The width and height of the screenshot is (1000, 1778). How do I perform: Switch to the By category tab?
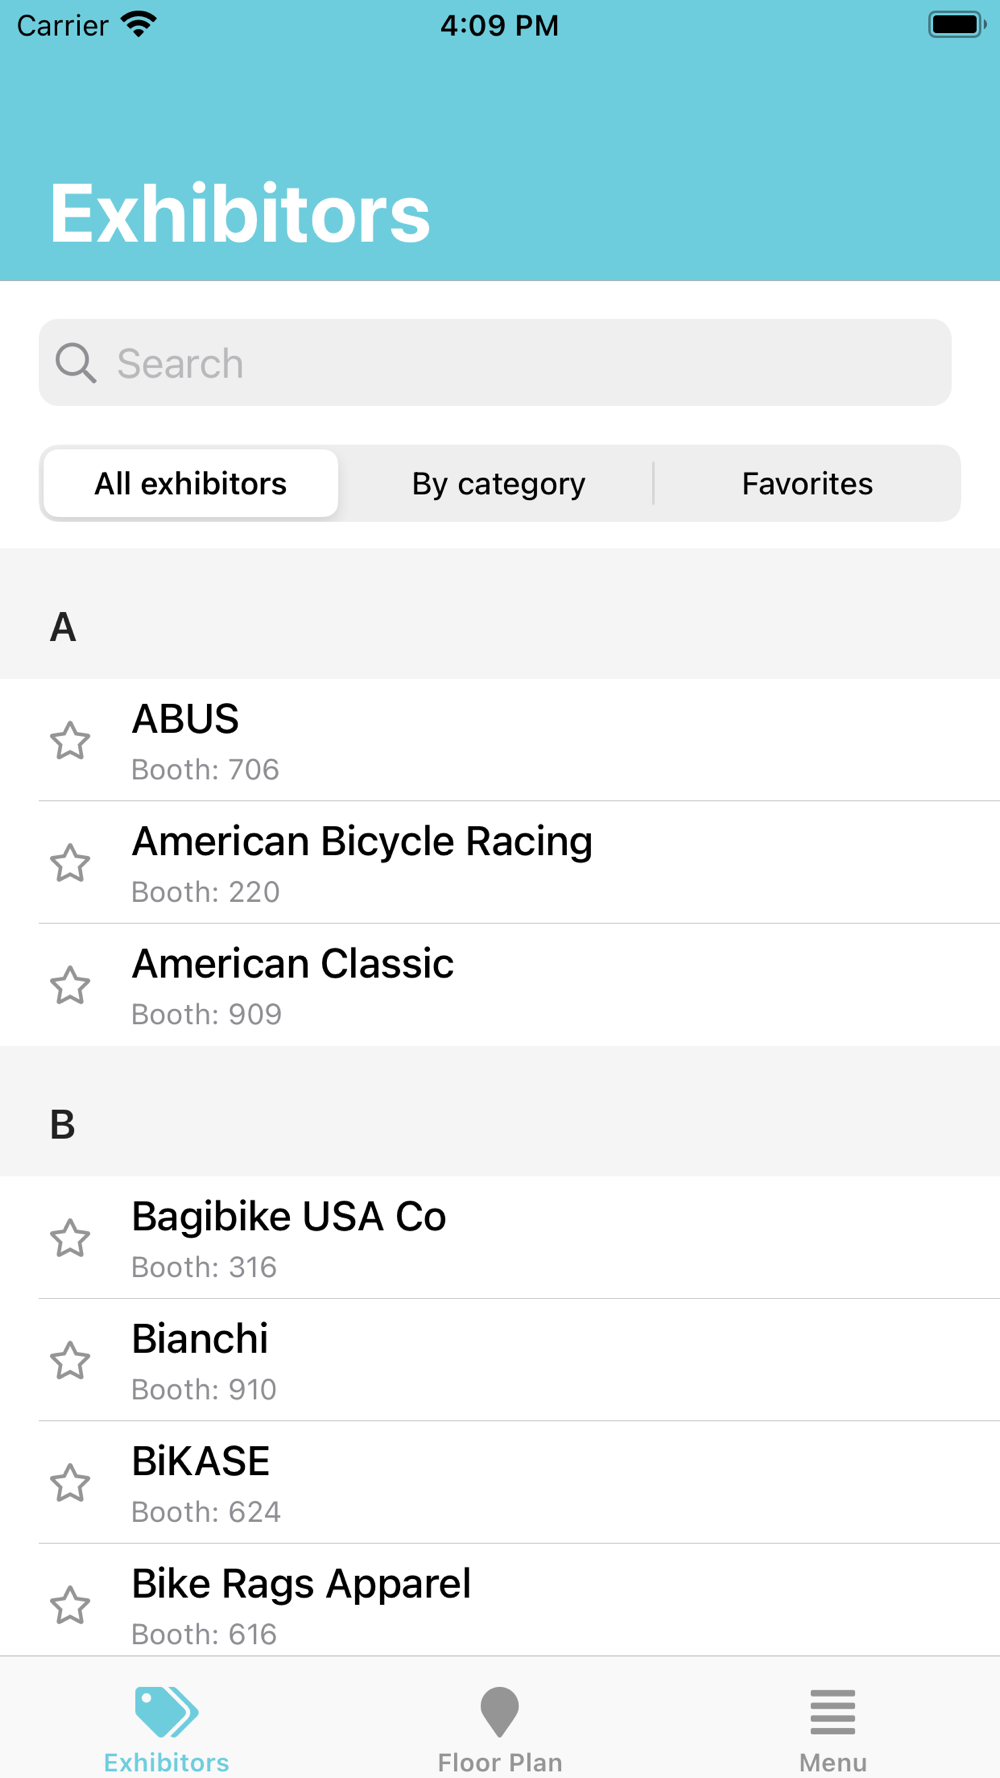[x=498, y=484]
